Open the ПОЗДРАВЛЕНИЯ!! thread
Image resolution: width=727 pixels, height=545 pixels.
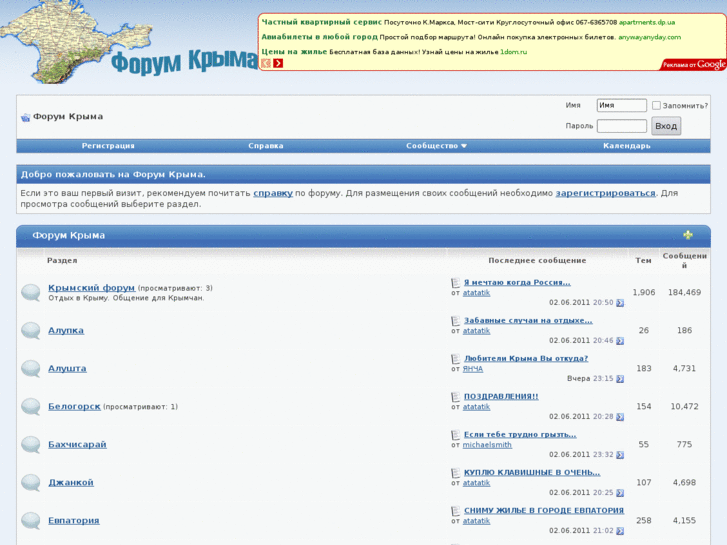coord(501,396)
